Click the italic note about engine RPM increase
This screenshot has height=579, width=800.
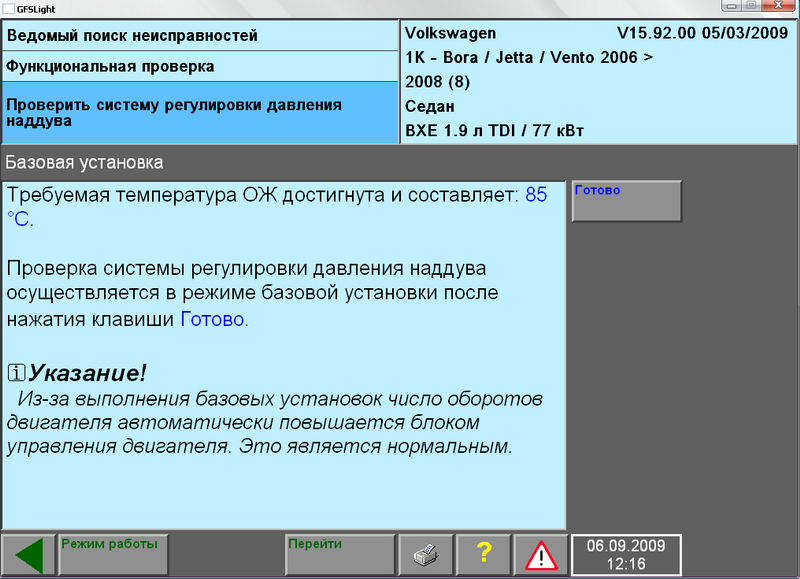tap(274, 422)
